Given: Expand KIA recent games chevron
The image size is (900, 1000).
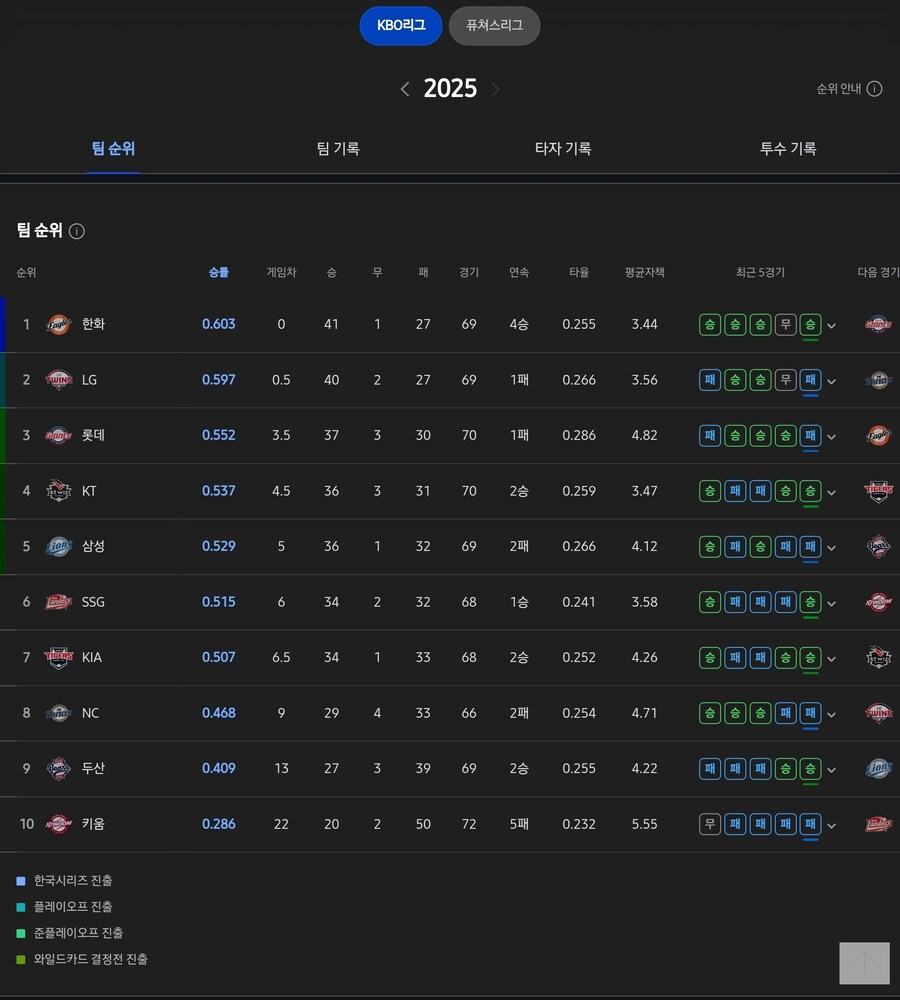Looking at the screenshot, I should pos(831,659).
